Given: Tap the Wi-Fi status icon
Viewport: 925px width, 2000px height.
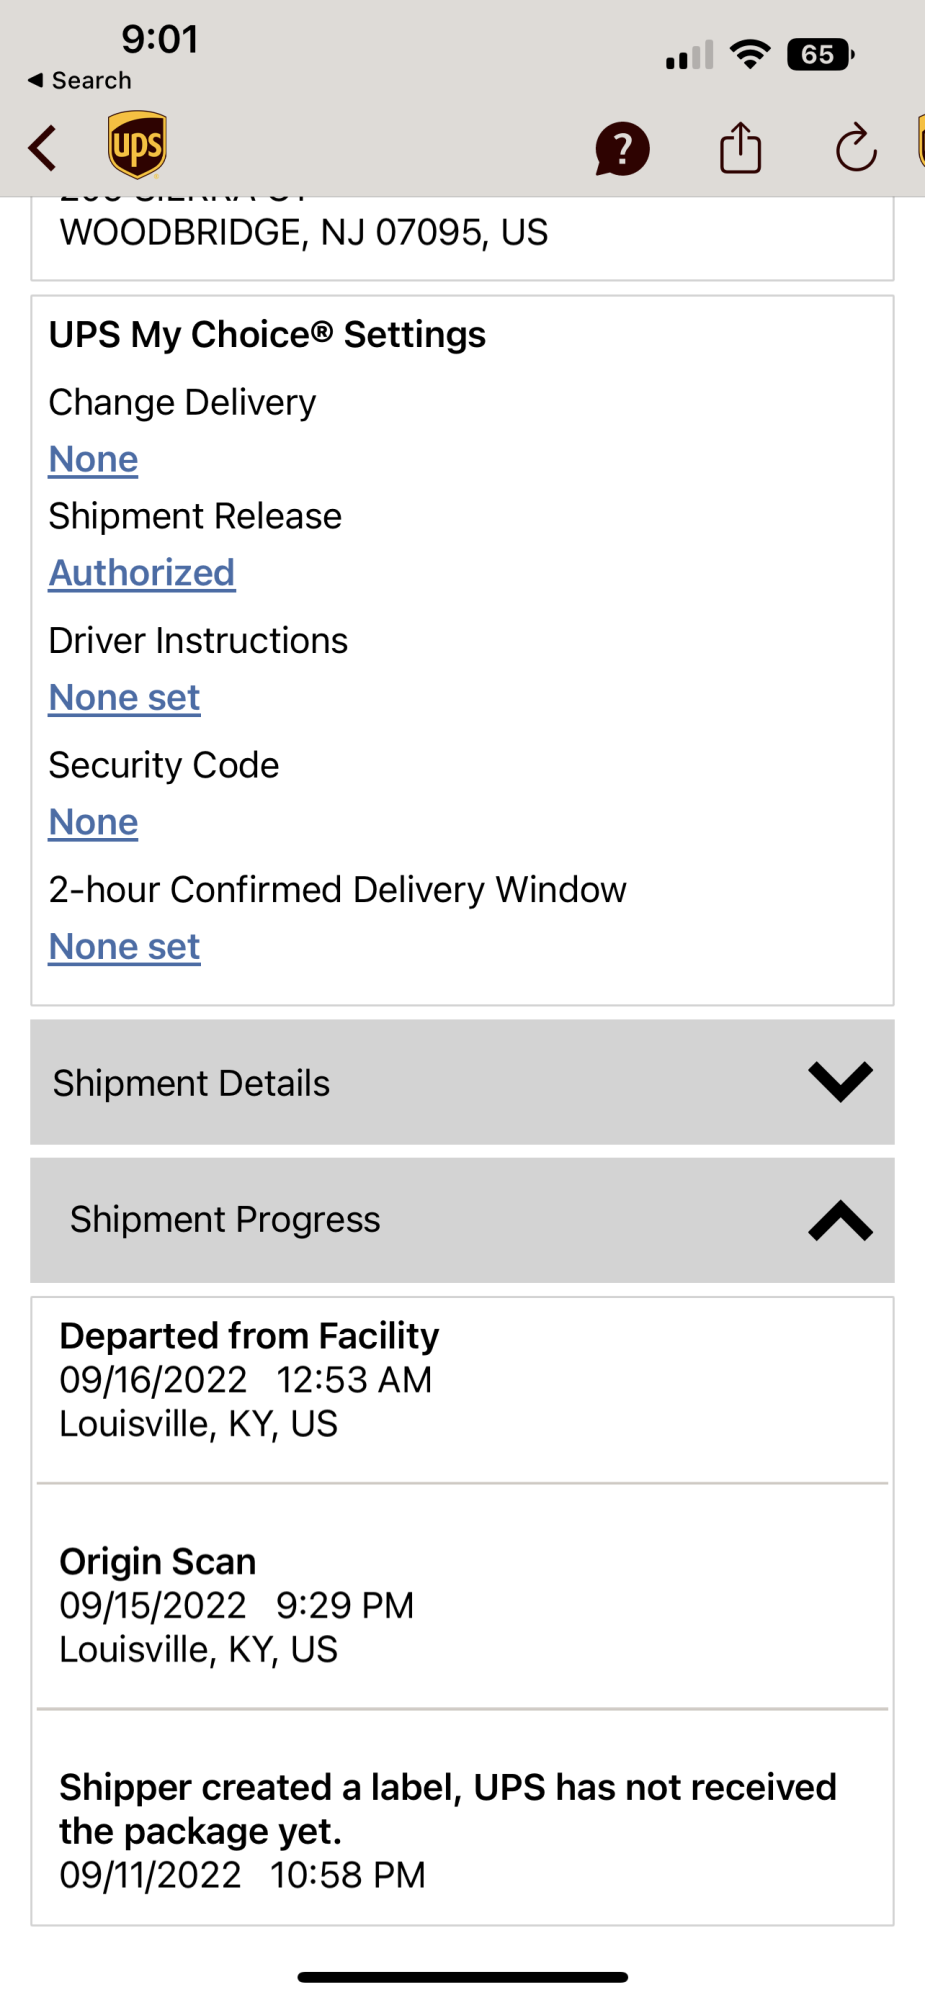Looking at the screenshot, I should point(750,54).
